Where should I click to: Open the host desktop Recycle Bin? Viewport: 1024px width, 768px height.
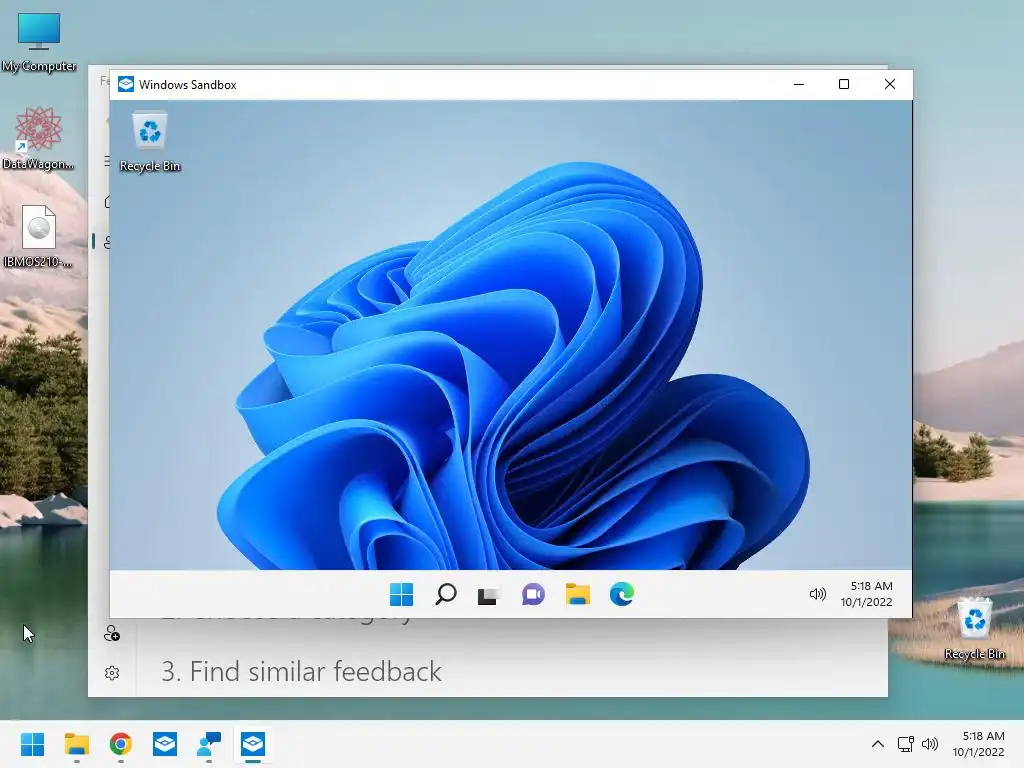974,628
